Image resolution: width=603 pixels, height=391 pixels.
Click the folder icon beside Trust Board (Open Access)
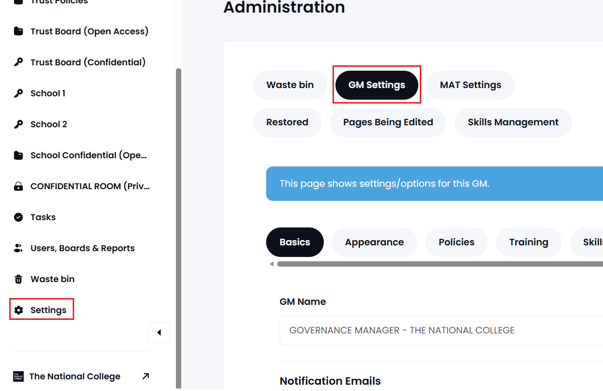(18, 31)
